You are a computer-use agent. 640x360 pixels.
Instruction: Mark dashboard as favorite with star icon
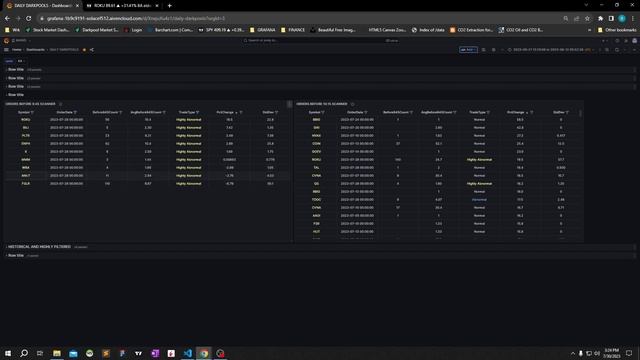(x=84, y=50)
